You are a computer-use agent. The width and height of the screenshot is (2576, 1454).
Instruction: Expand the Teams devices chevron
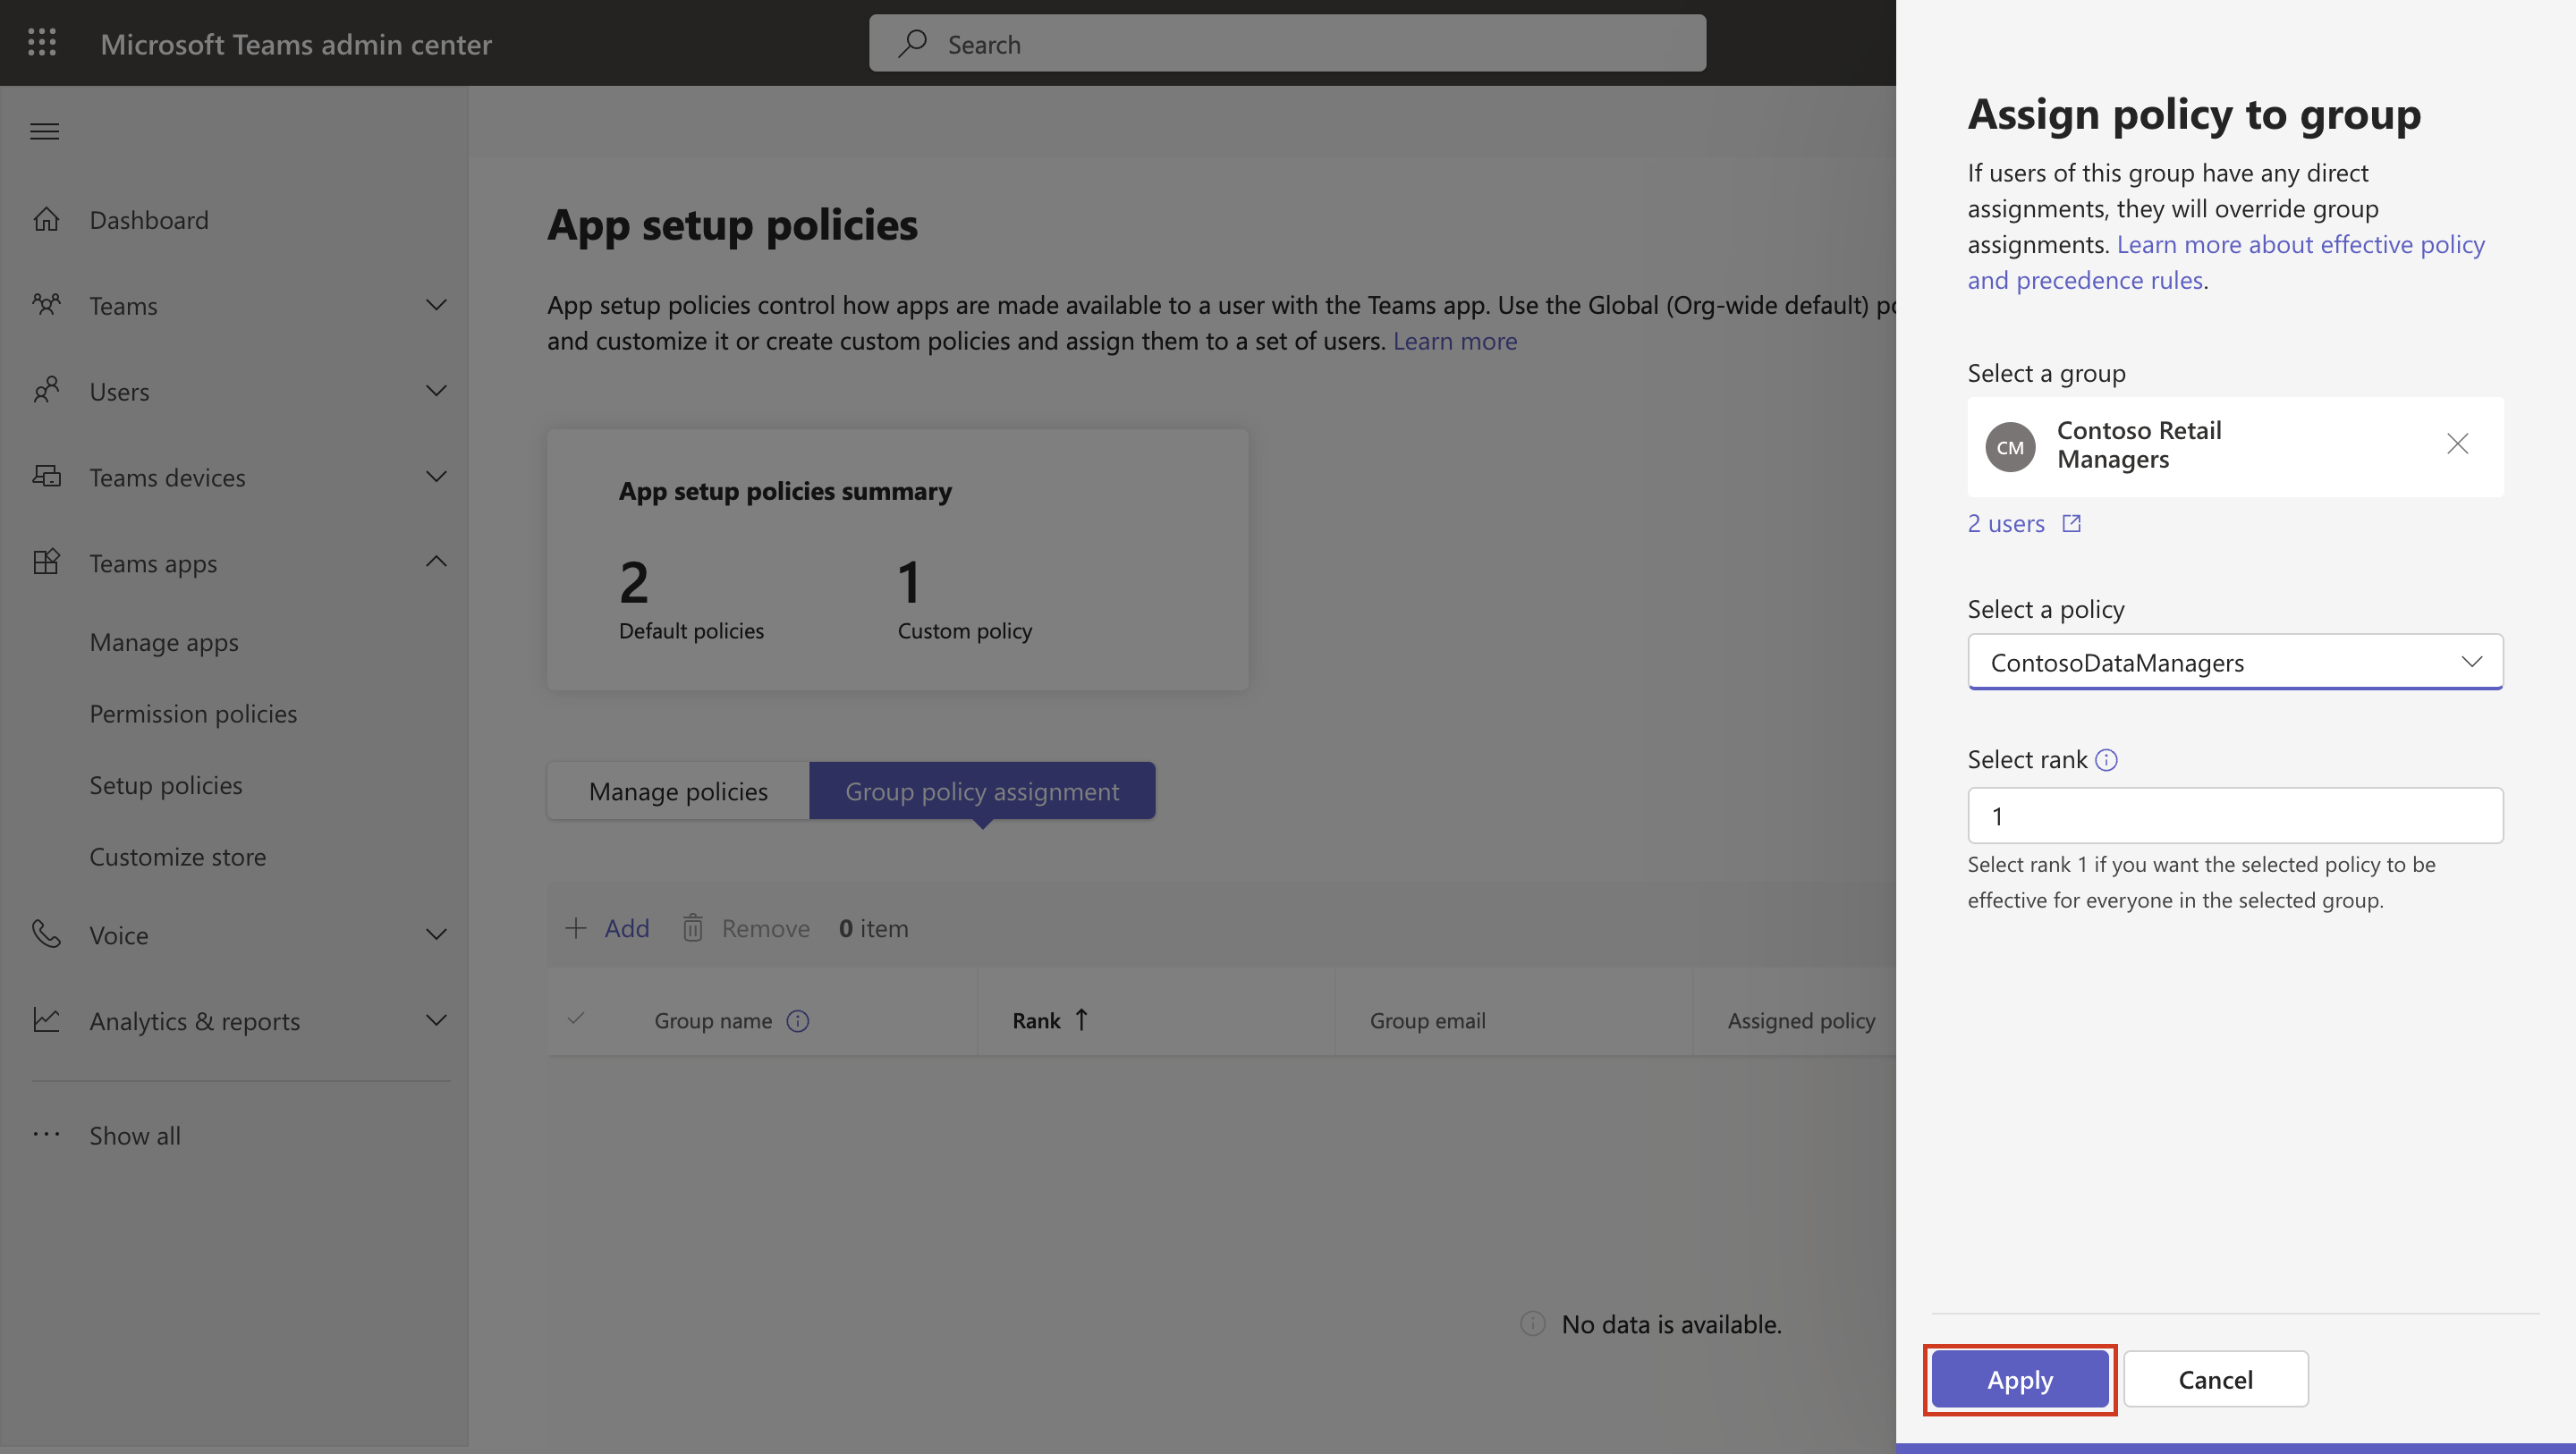point(436,477)
